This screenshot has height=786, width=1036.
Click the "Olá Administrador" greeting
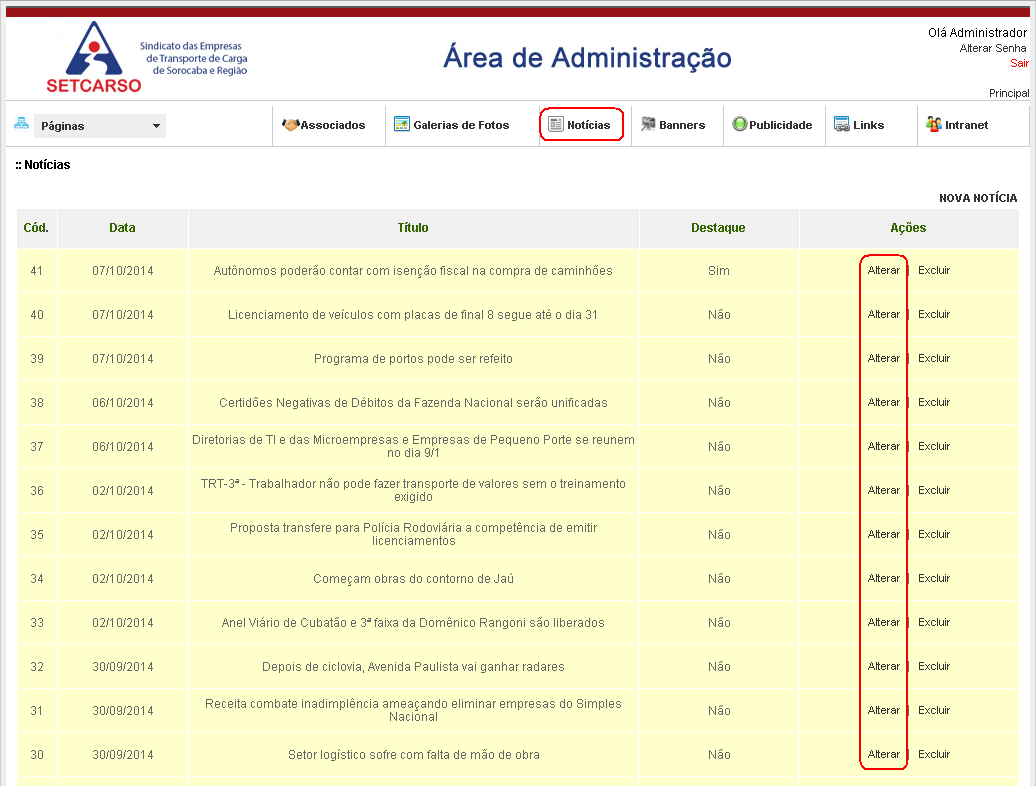click(977, 32)
